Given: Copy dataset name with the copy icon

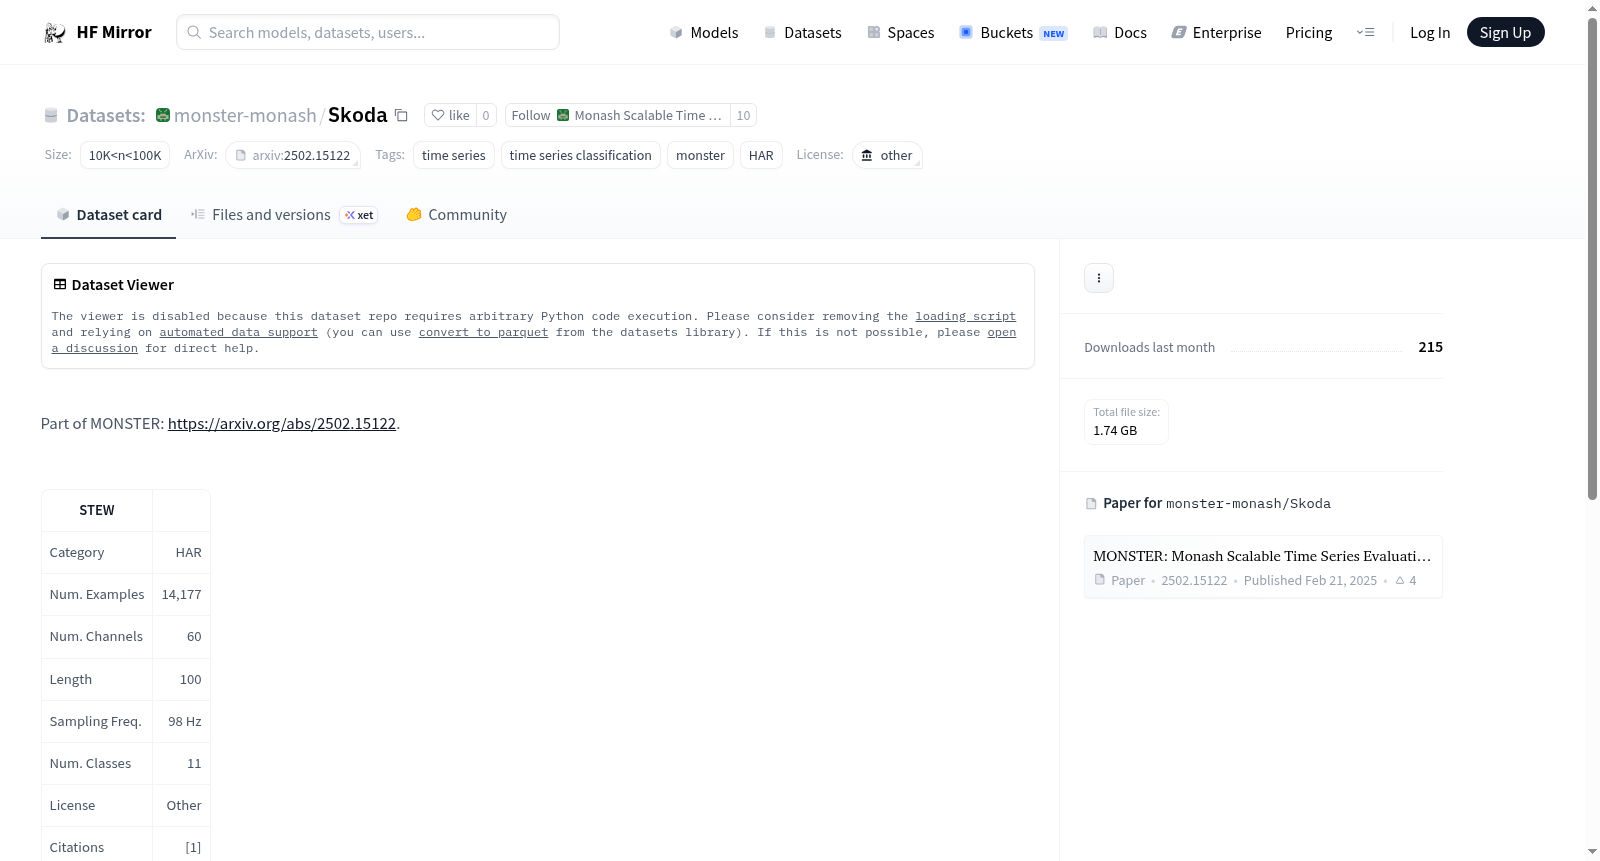Looking at the screenshot, I should (x=401, y=115).
